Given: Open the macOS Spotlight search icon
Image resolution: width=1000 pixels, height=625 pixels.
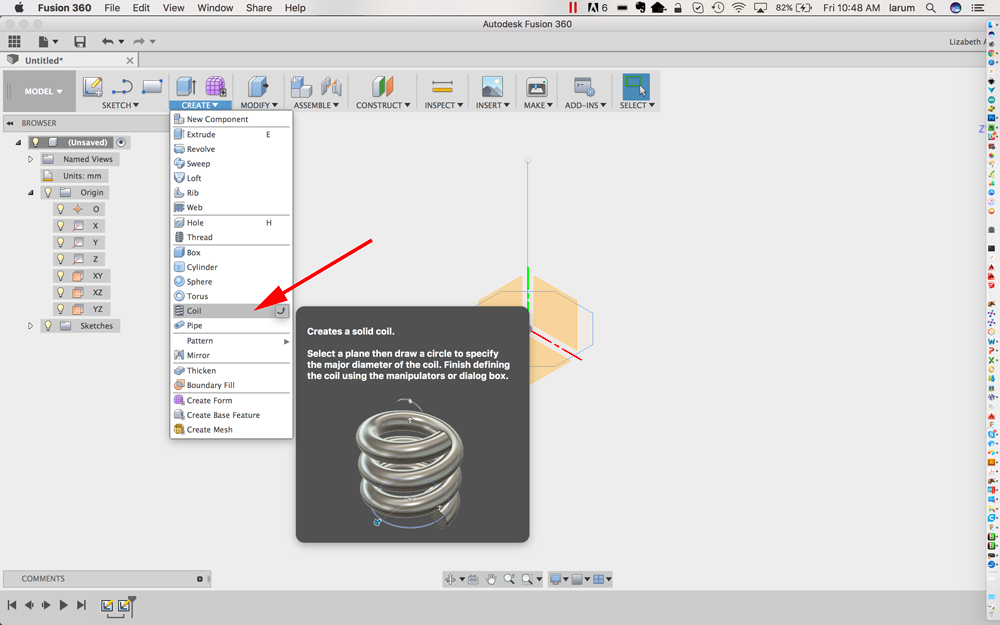Looking at the screenshot, I should 930,8.
